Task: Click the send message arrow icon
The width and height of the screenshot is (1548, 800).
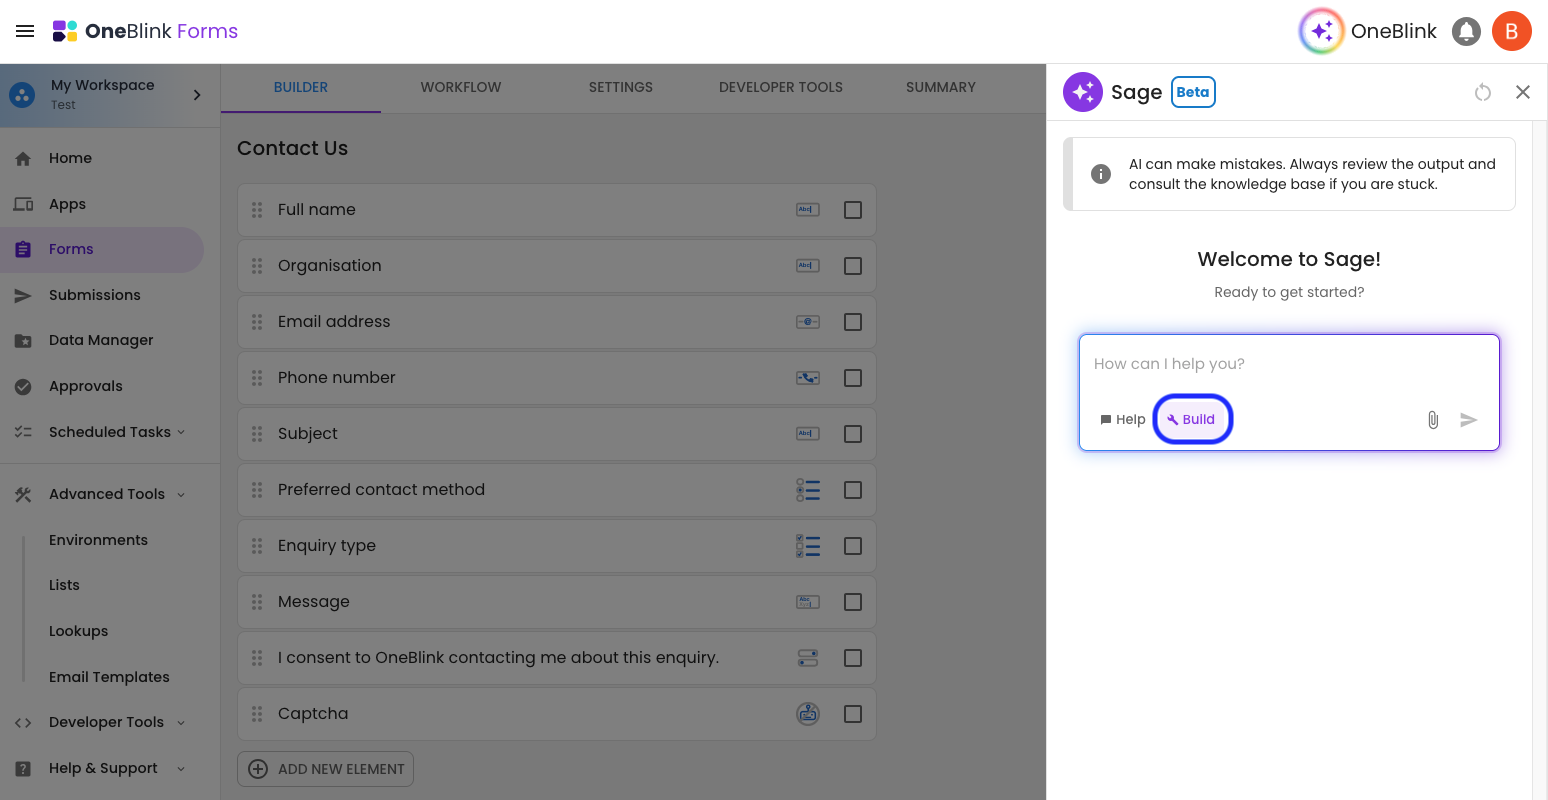Action: 1468,420
